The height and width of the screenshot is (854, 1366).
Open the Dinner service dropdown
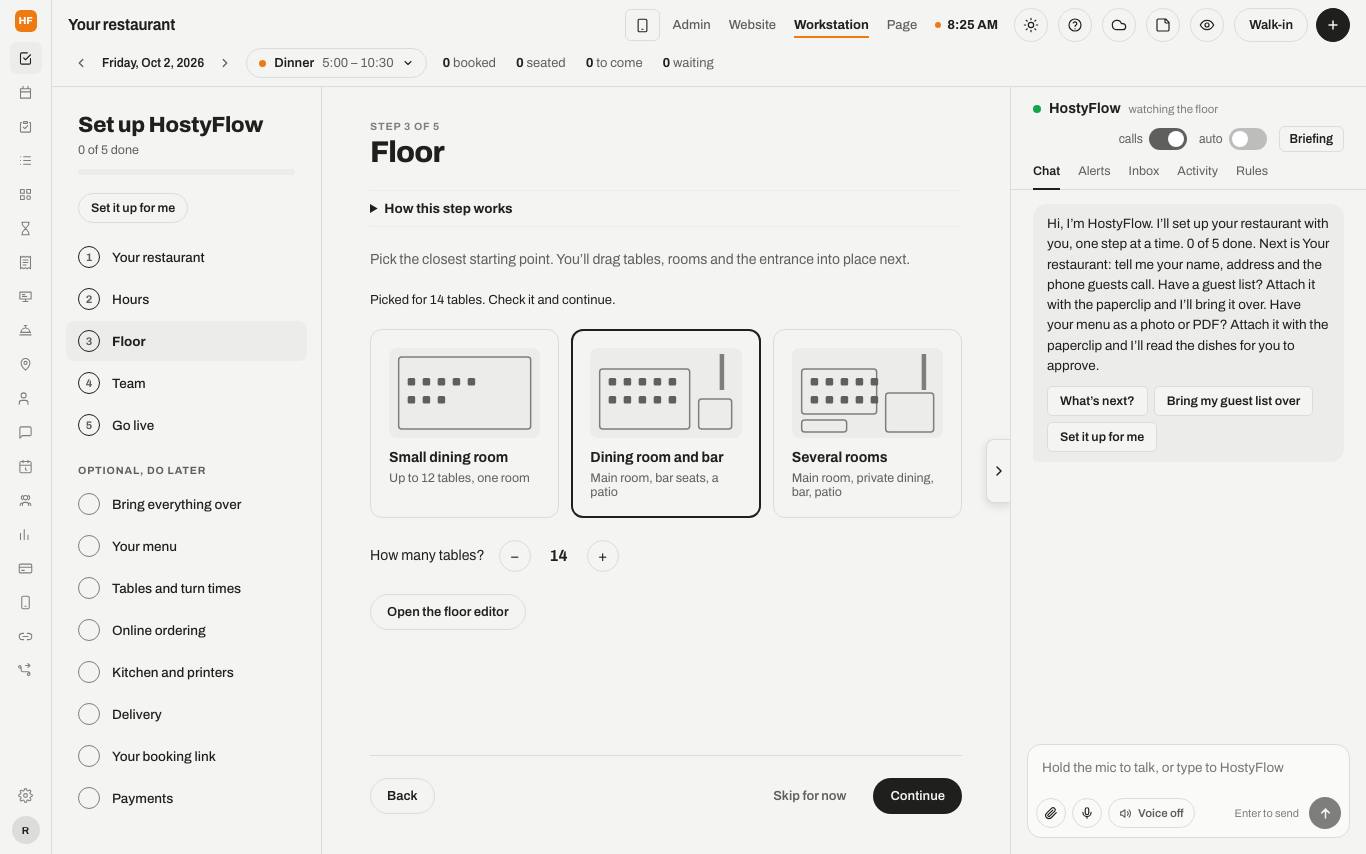pyautogui.click(x=336, y=63)
